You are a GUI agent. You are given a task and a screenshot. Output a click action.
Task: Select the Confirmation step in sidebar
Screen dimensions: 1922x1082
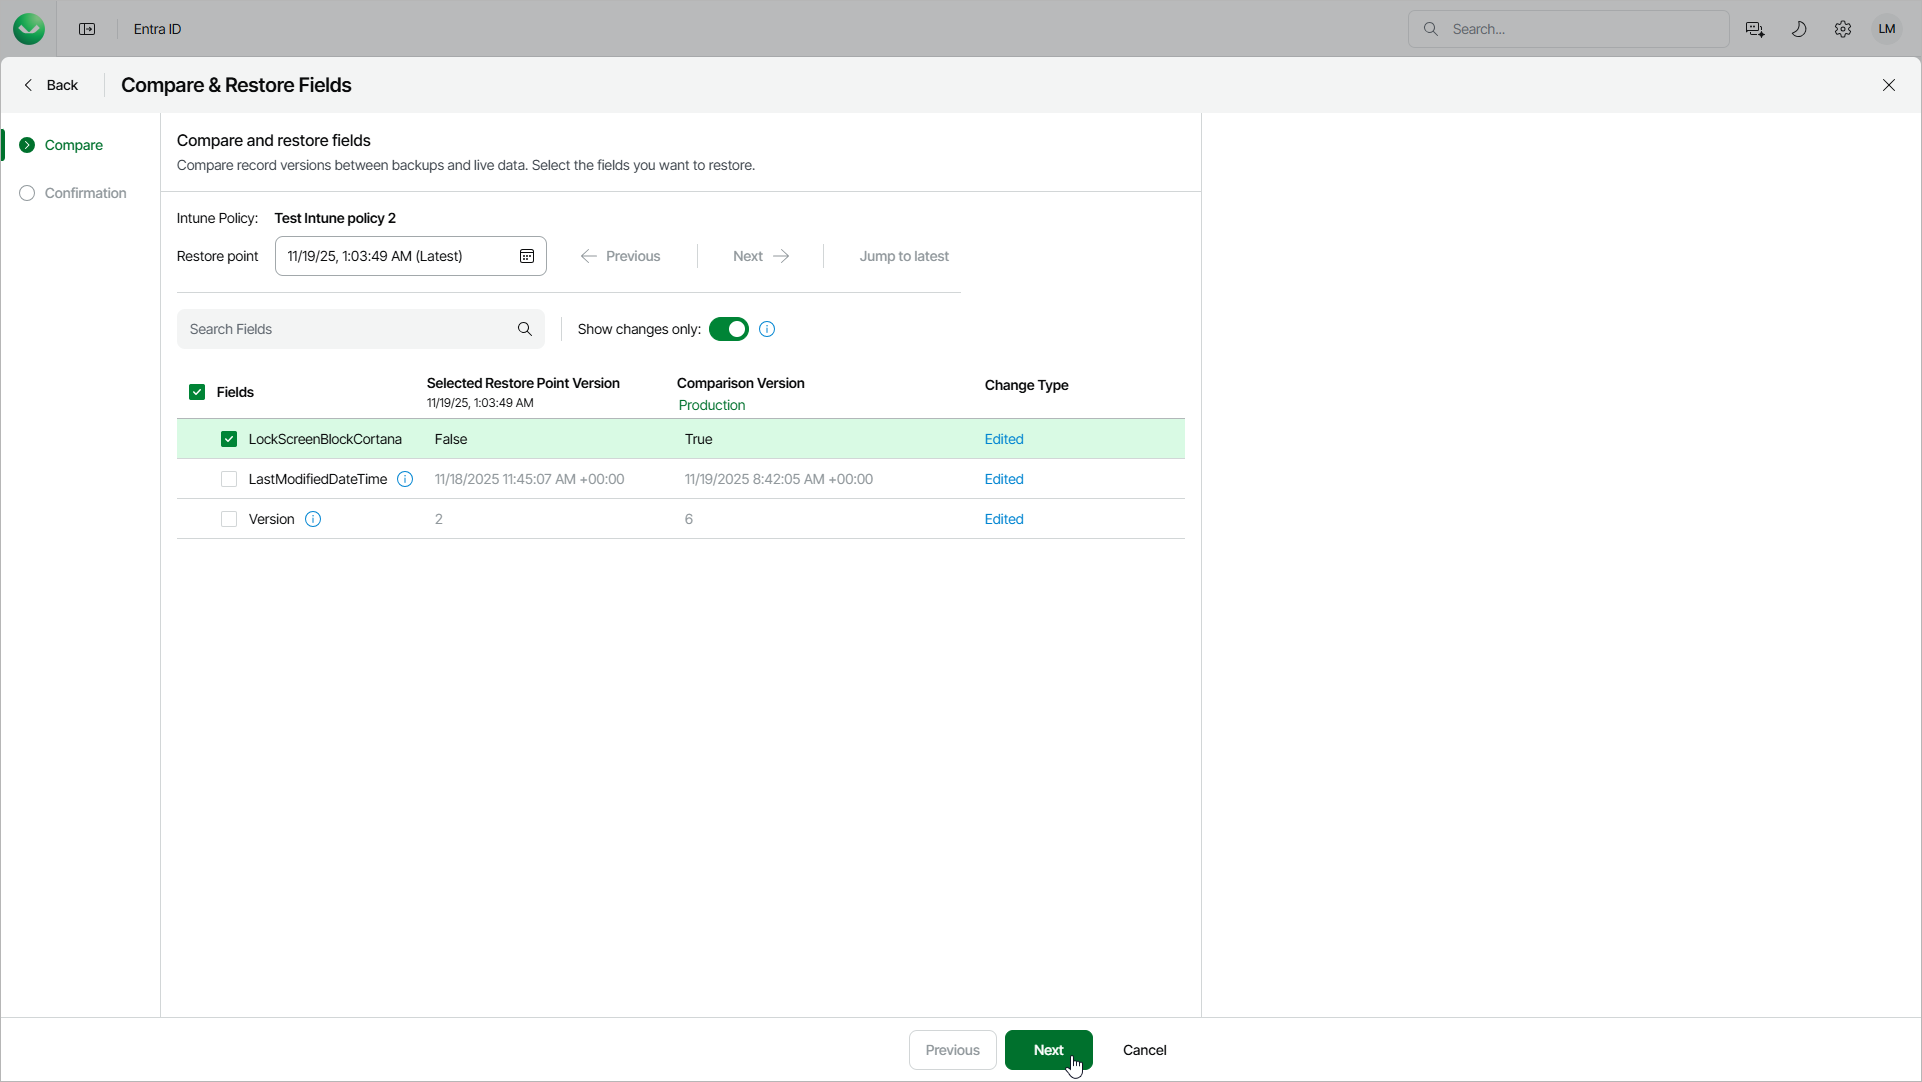(x=85, y=193)
